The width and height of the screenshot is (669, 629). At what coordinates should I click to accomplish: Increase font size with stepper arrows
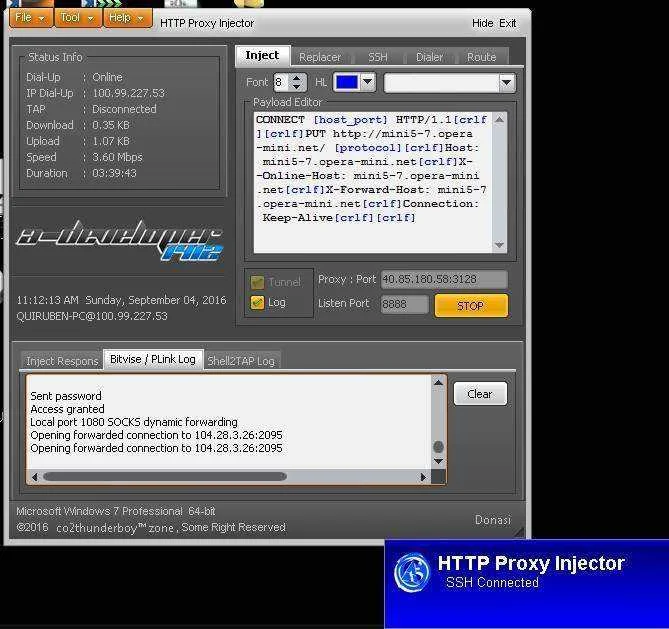[297, 78]
